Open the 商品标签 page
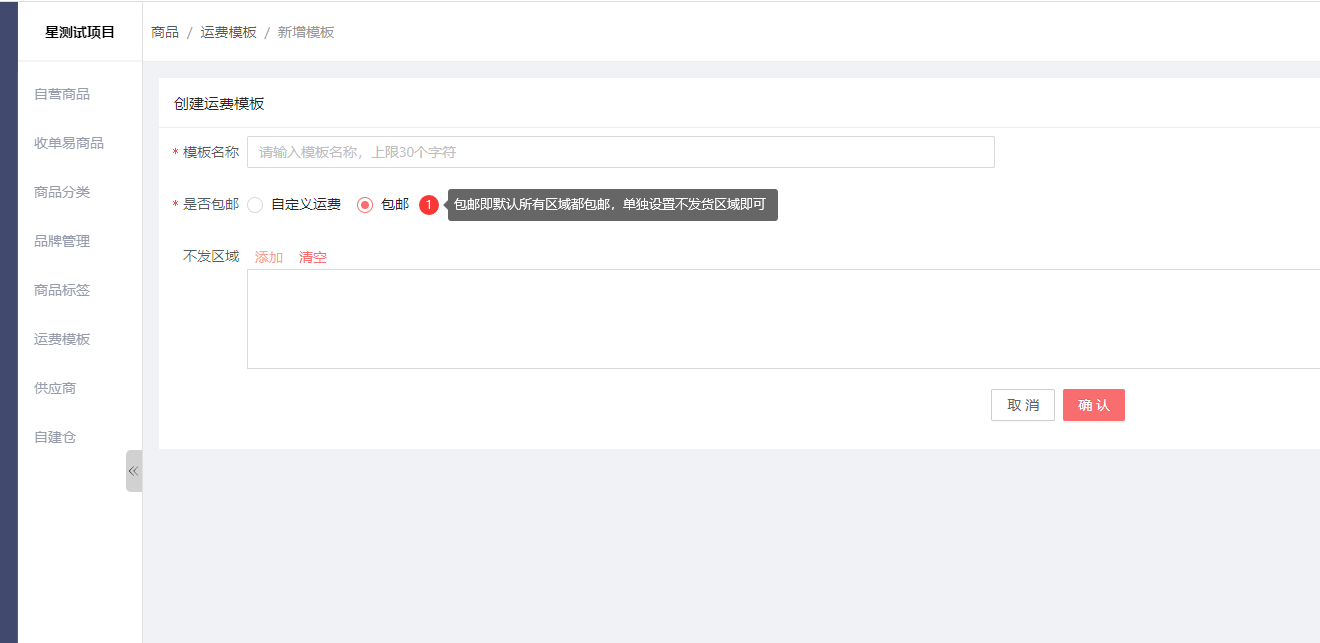The height and width of the screenshot is (643, 1320). pyautogui.click(x=62, y=290)
